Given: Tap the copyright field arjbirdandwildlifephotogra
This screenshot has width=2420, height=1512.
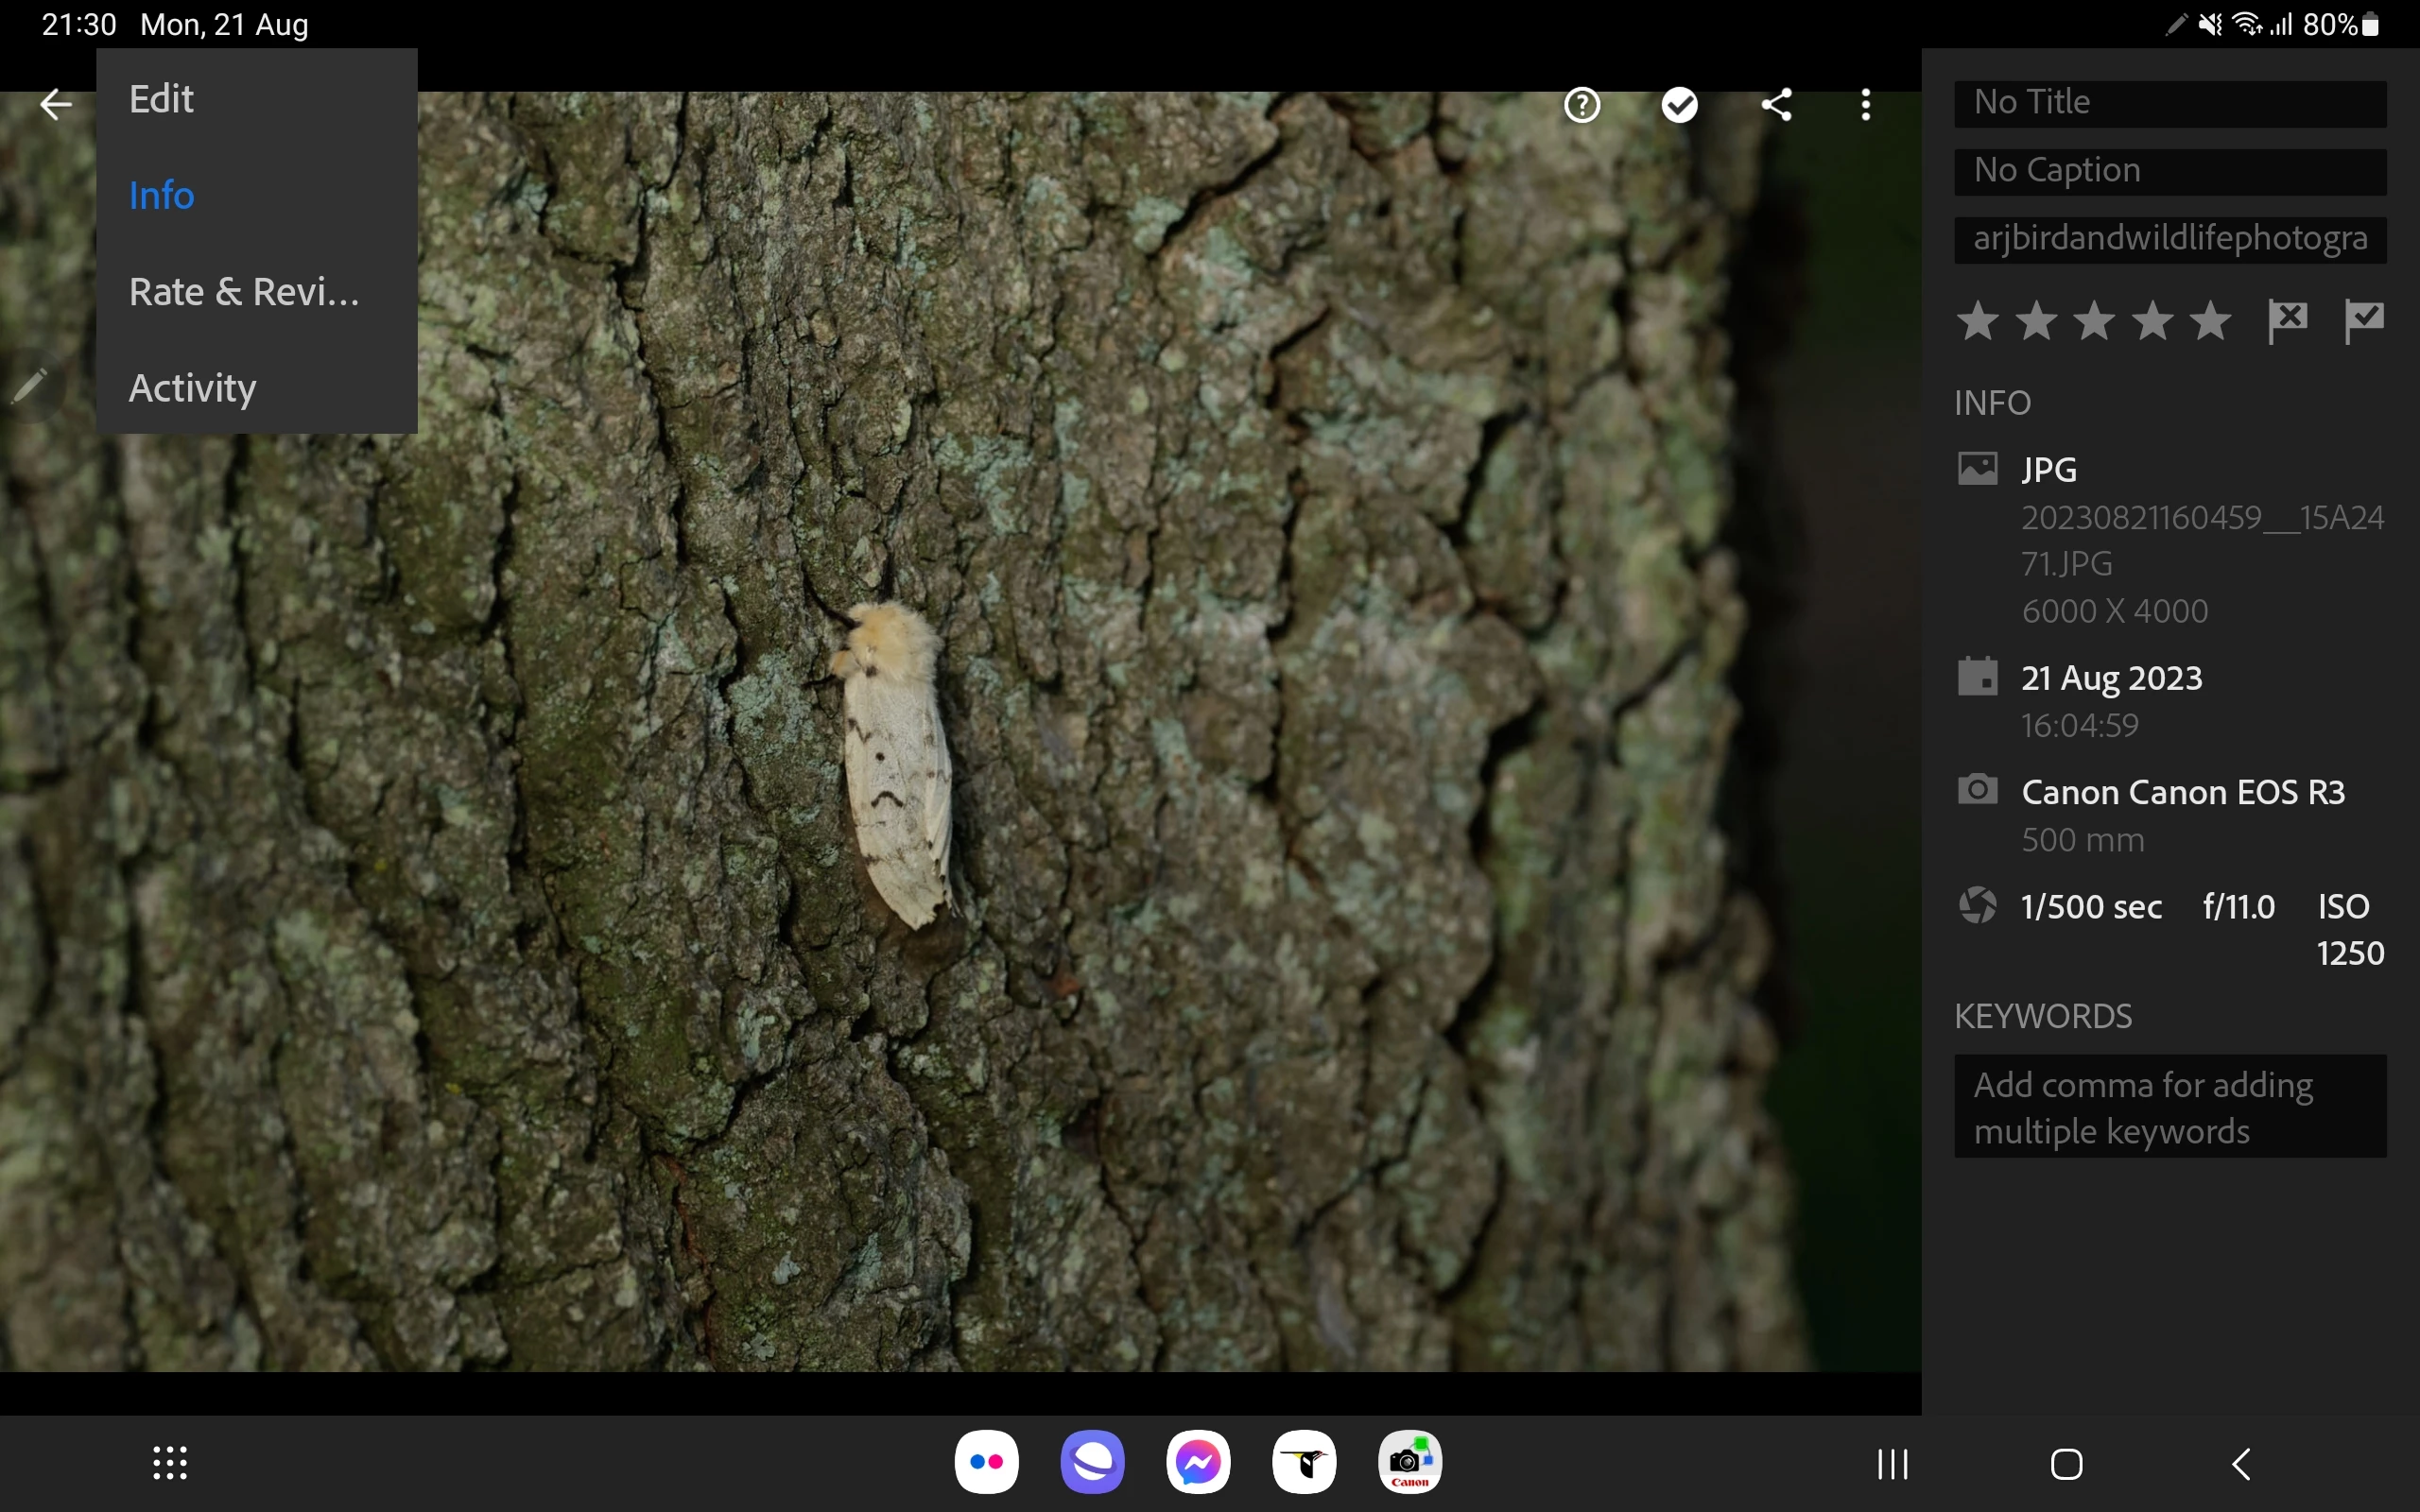Looking at the screenshot, I should (2170, 239).
